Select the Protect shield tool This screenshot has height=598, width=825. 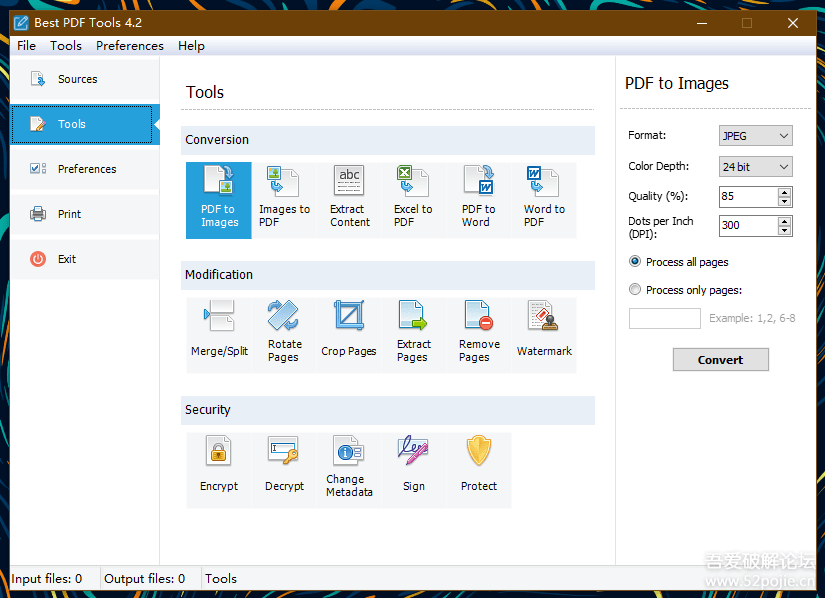pos(479,470)
